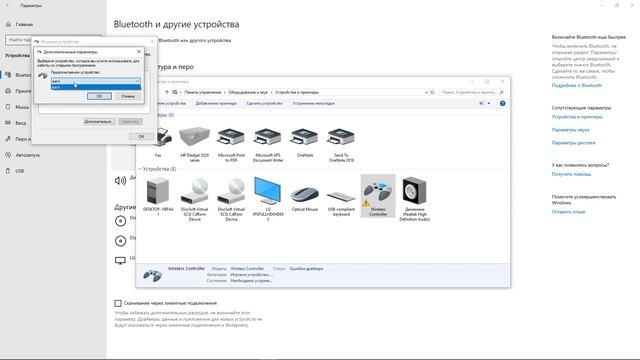Select the LG IPS FULLHD monitor device
640x360 pixels.
tap(267, 191)
